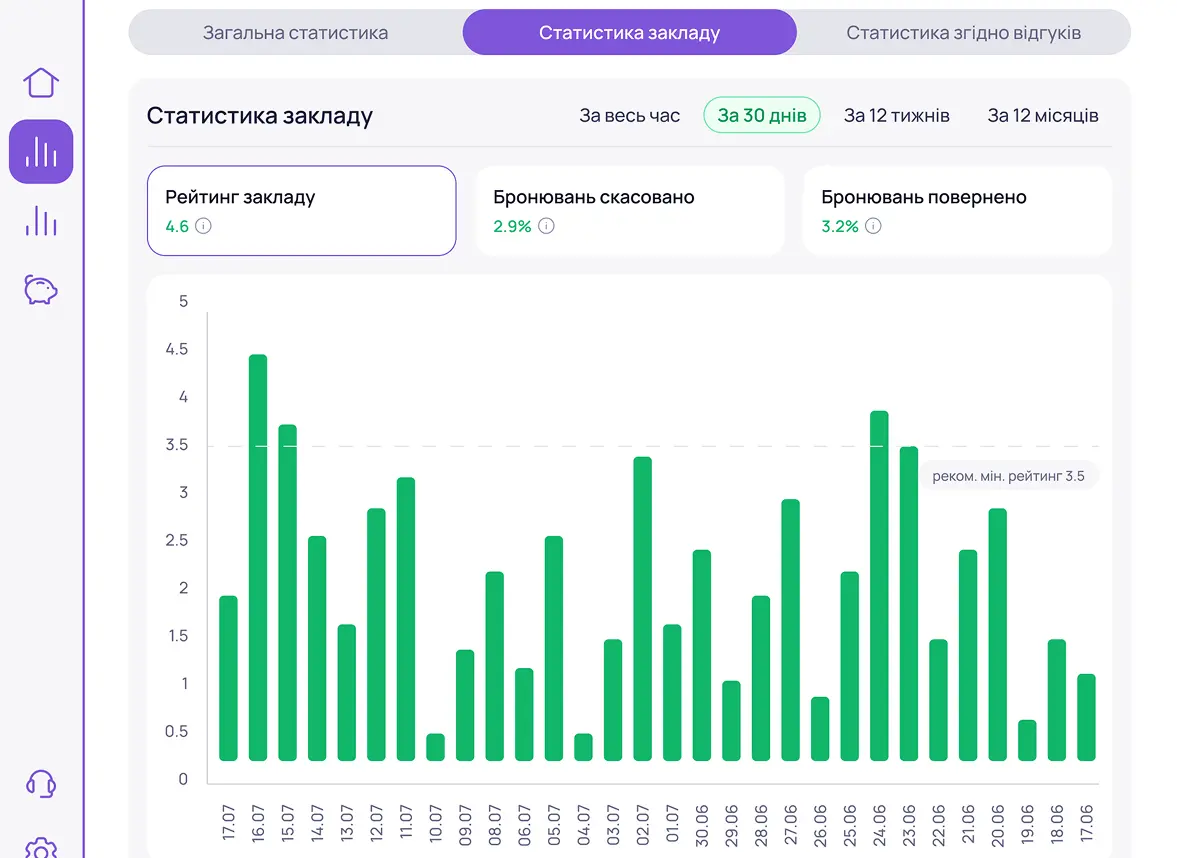1177x858 pixels.
Task: Click the 2.9% cancelled bookings value
Action: click(x=512, y=226)
